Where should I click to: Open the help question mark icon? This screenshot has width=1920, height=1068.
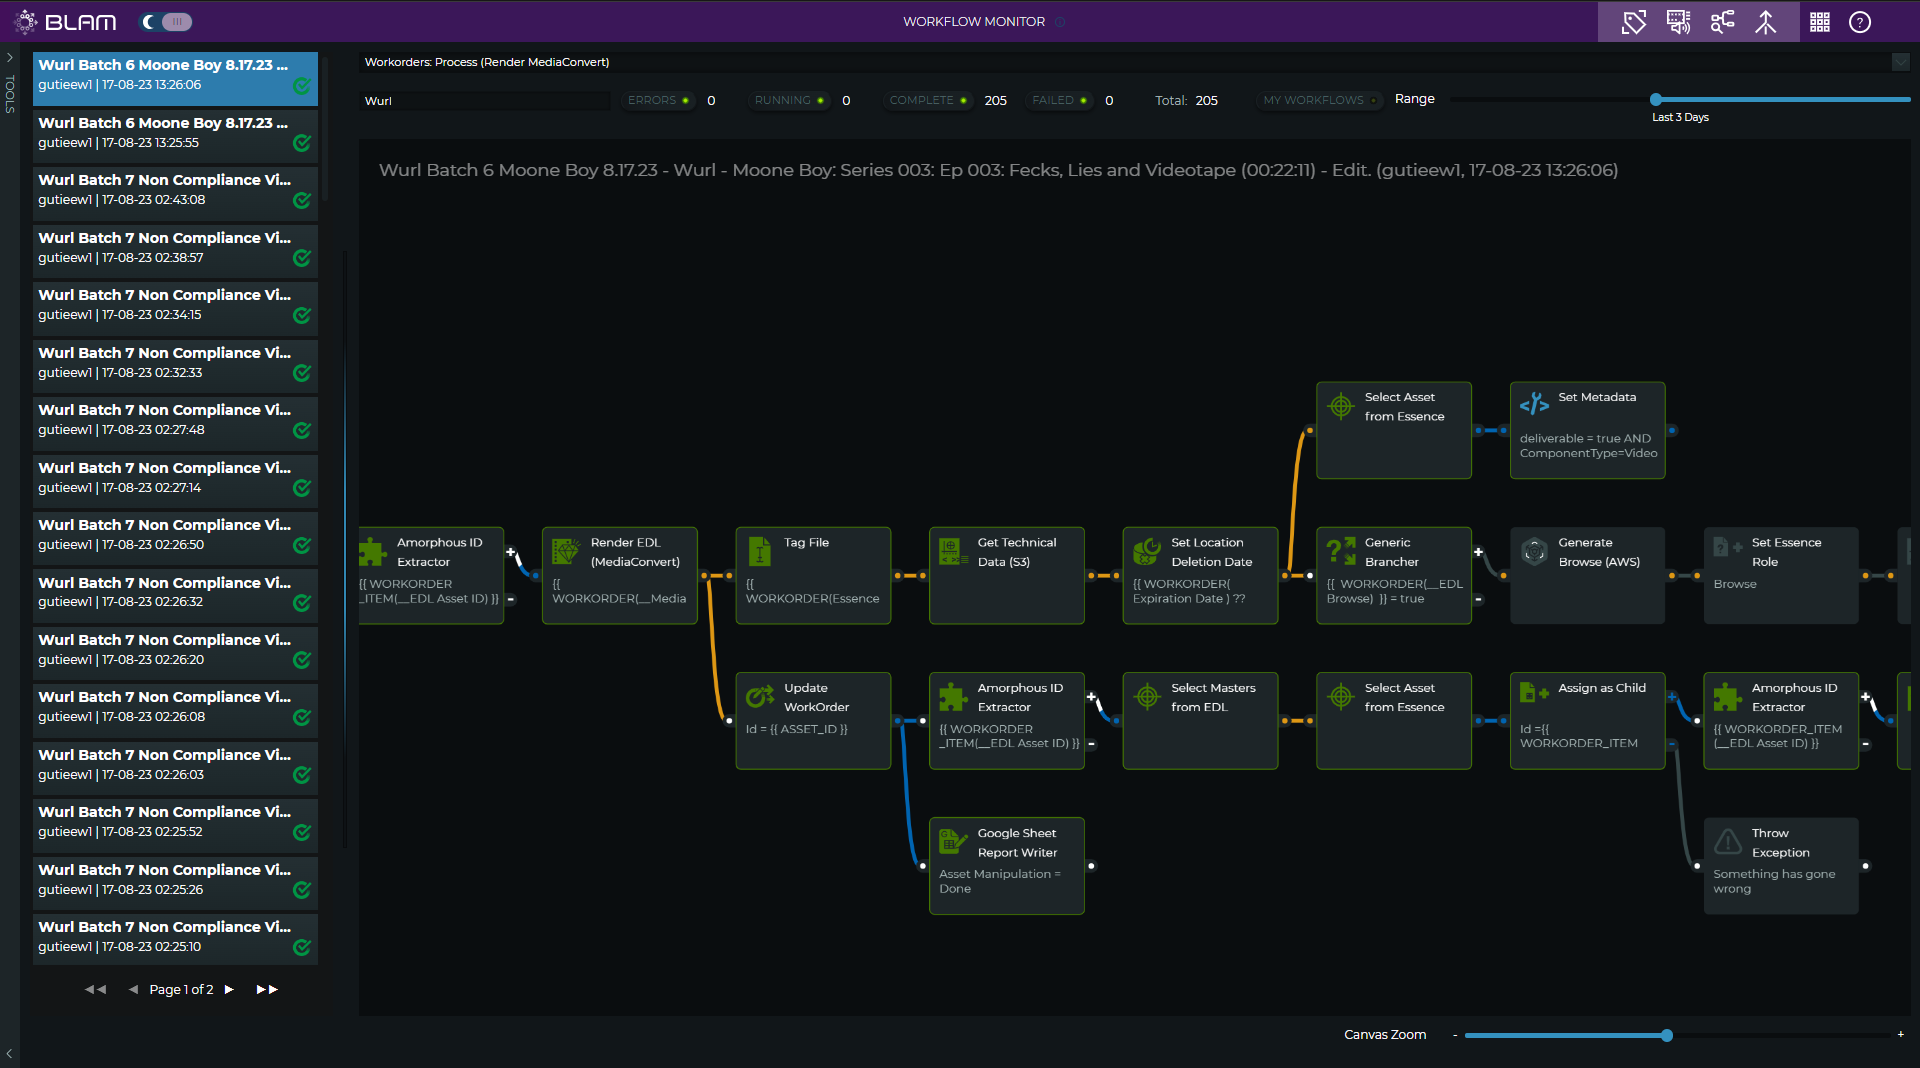1860,22
